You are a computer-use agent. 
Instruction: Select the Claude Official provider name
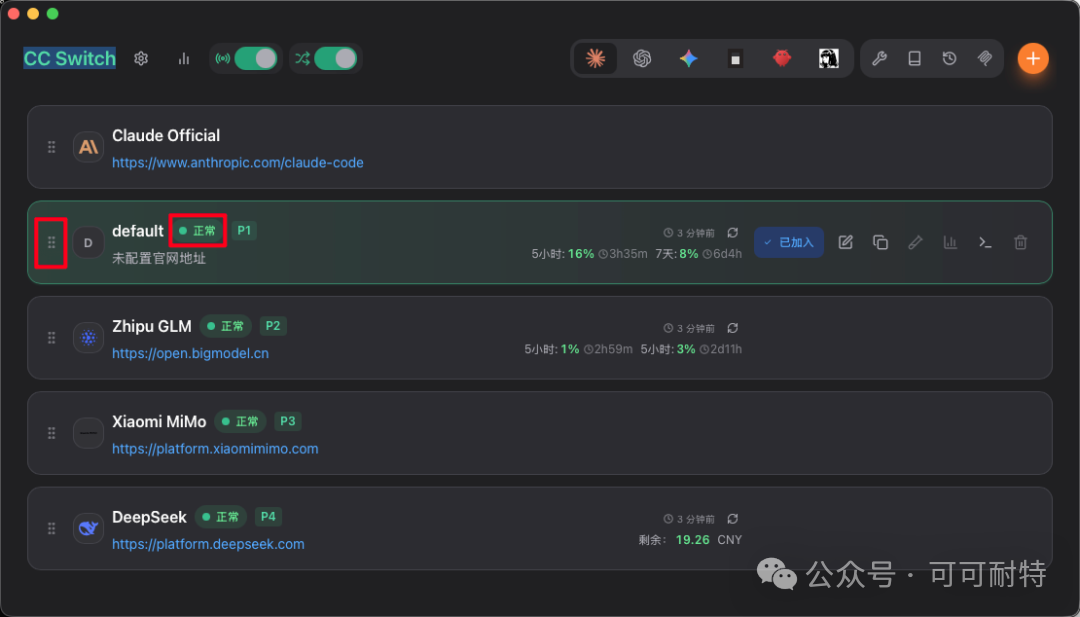pyautogui.click(x=166, y=136)
